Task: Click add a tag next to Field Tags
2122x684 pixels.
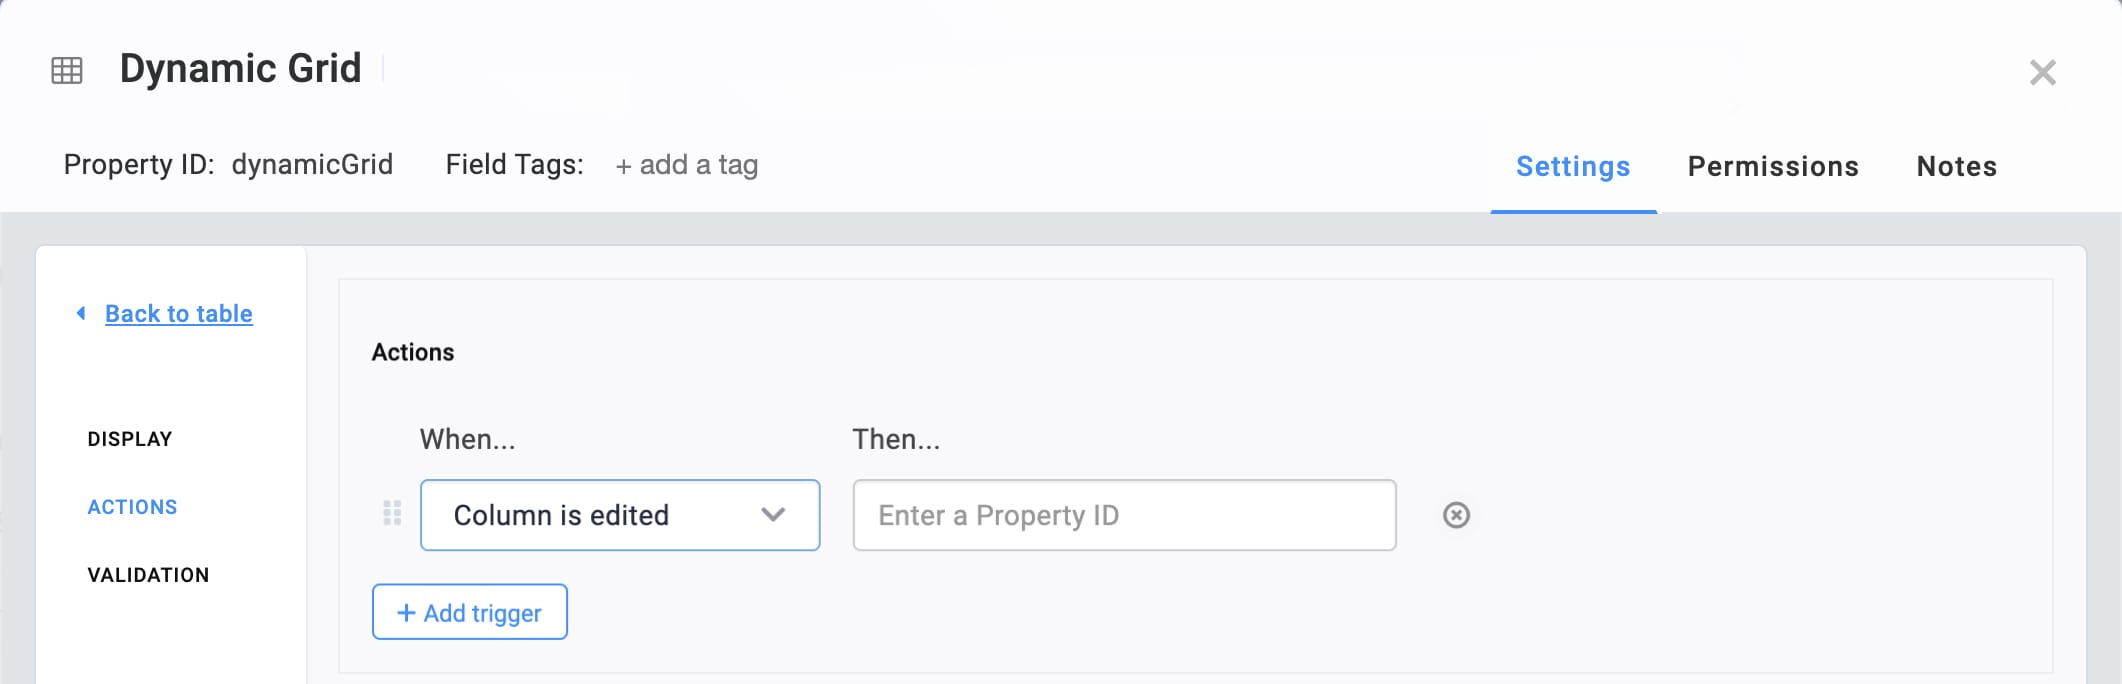Action: click(687, 165)
